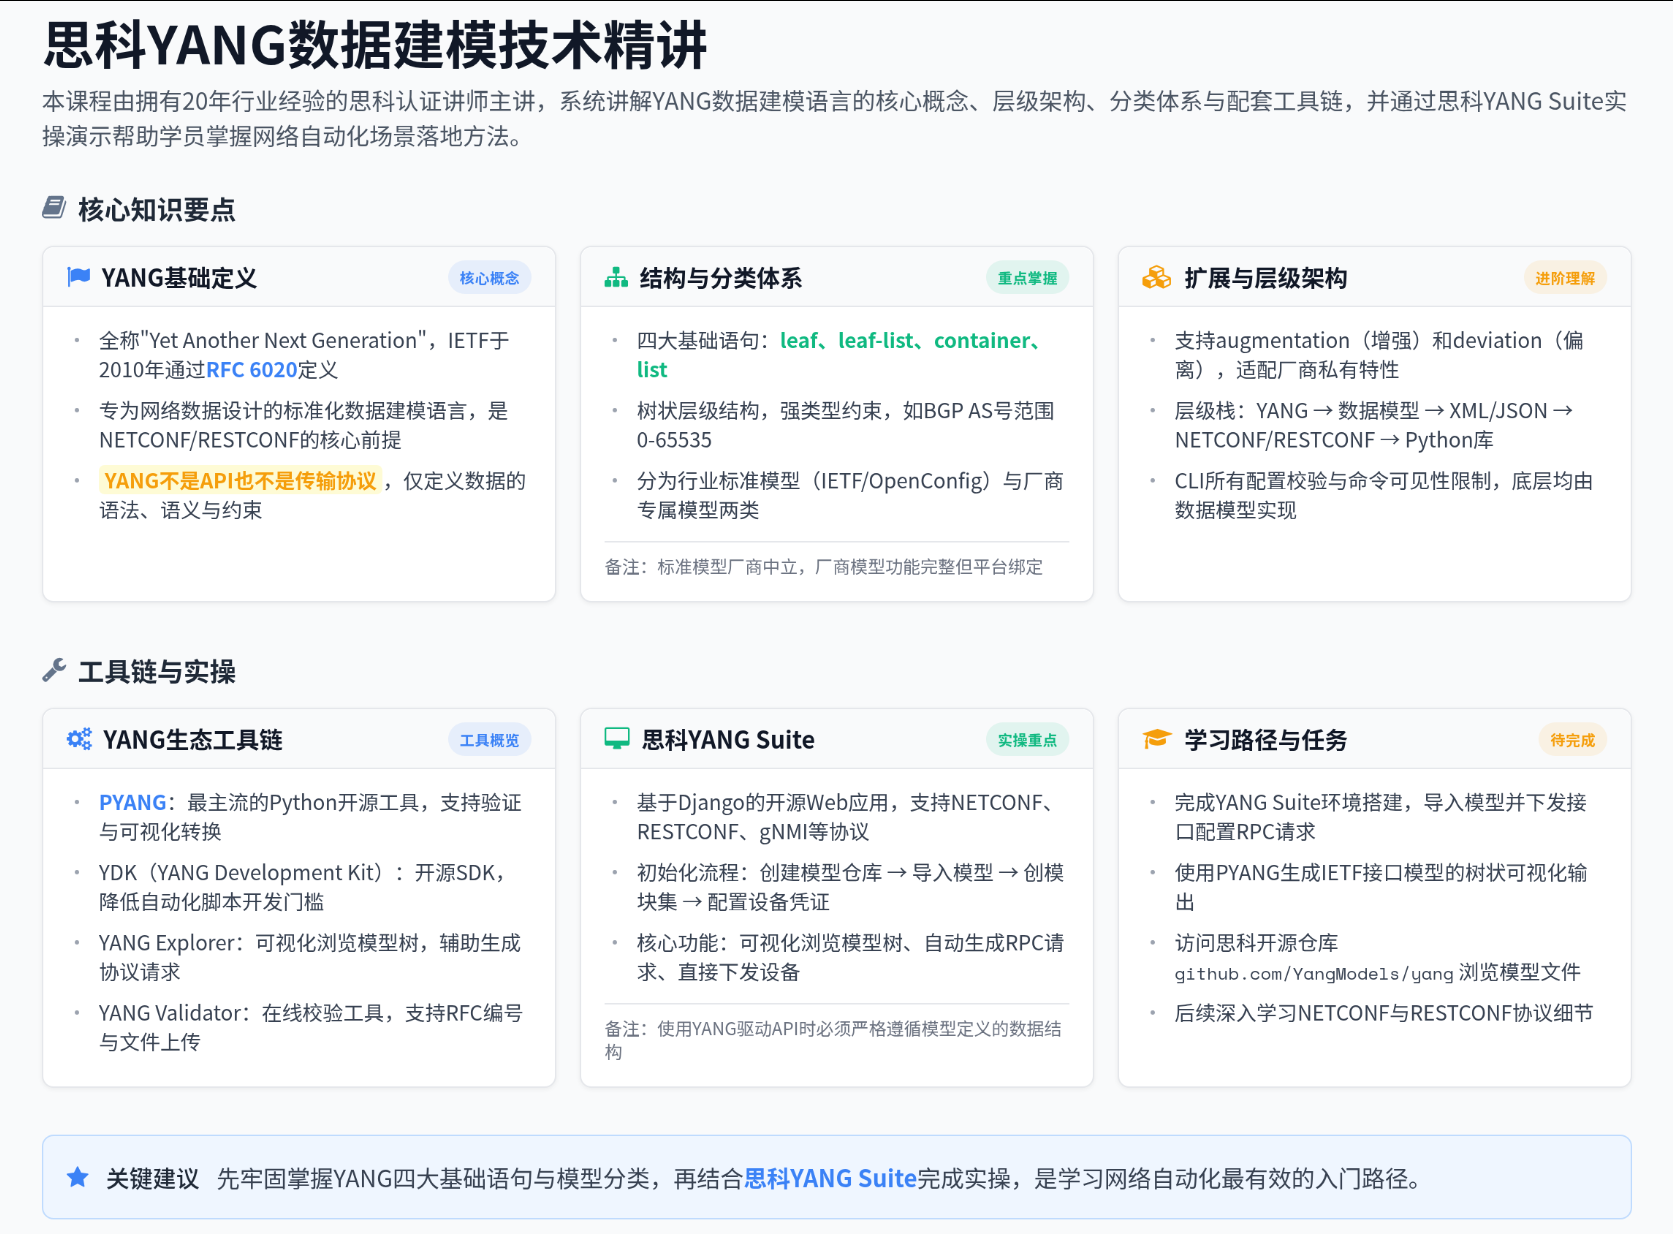Click the section heading 工具链与实操
Screen dimensions: 1673x1234
(157, 672)
